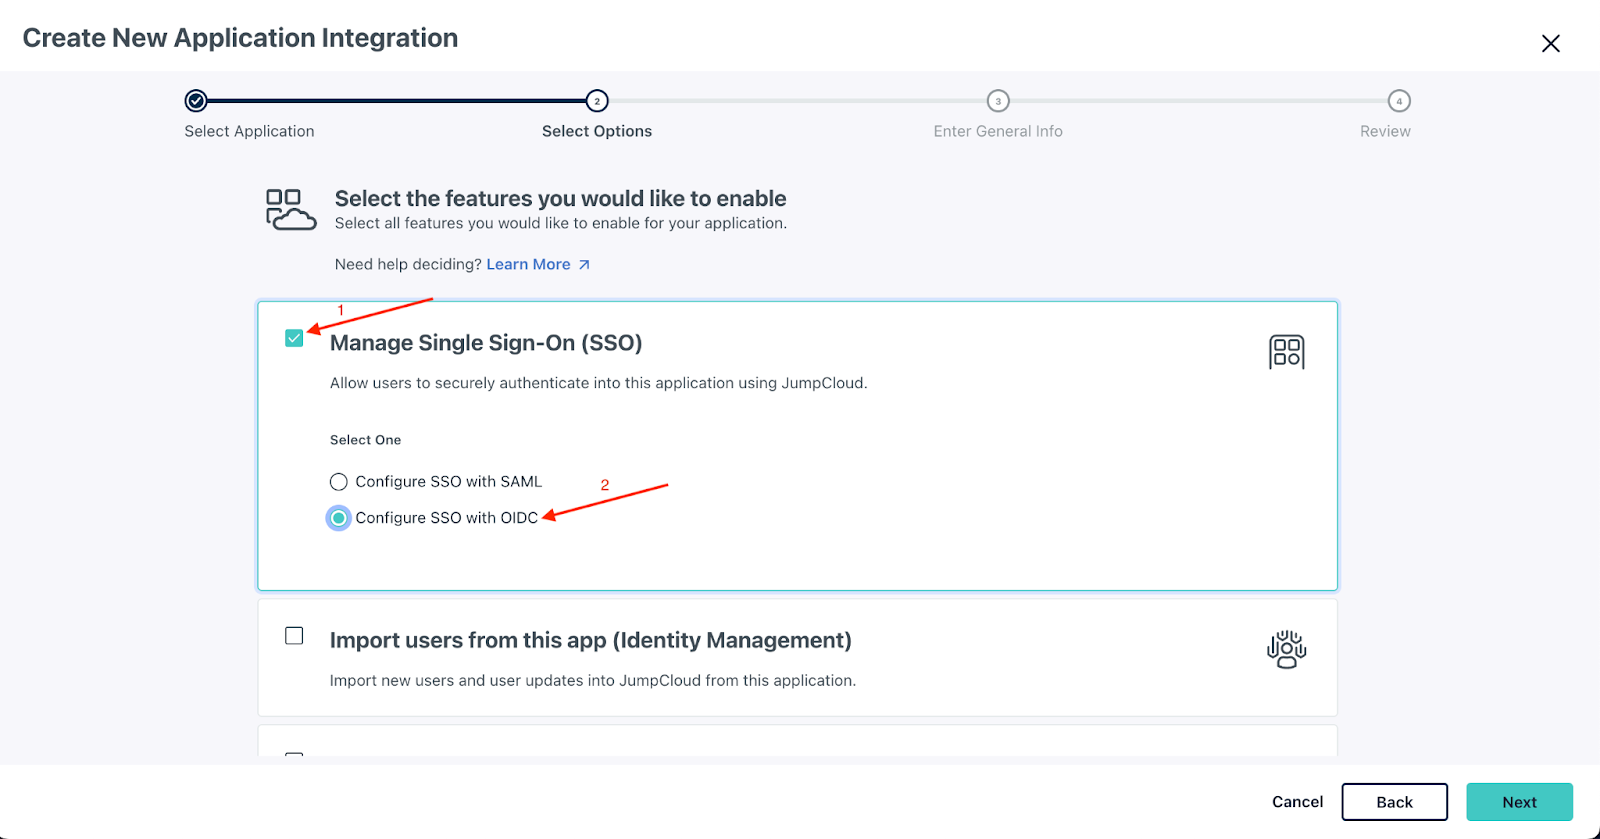Viewport: 1600px width, 839px height.
Task: Select Configure SSO with SAML radio button
Action: 339,482
